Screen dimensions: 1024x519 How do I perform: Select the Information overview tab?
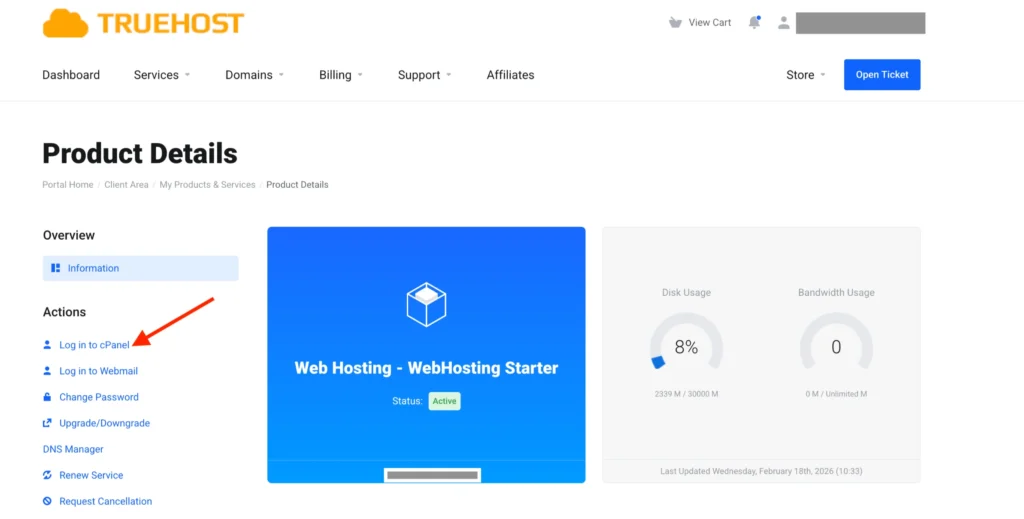[x=140, y=268]
